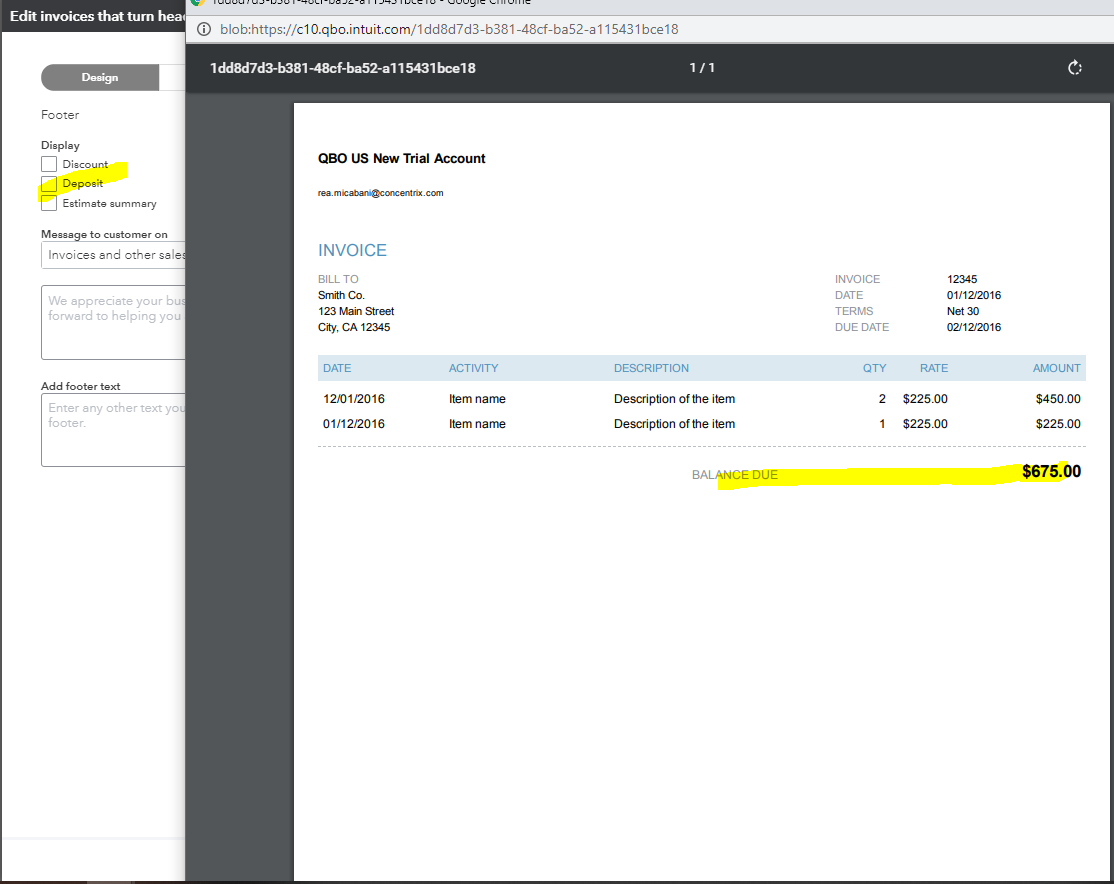Open the 'Invoices and other sales' dropdown
This screenshot has height=884, width=1114.
coord(113,255)
